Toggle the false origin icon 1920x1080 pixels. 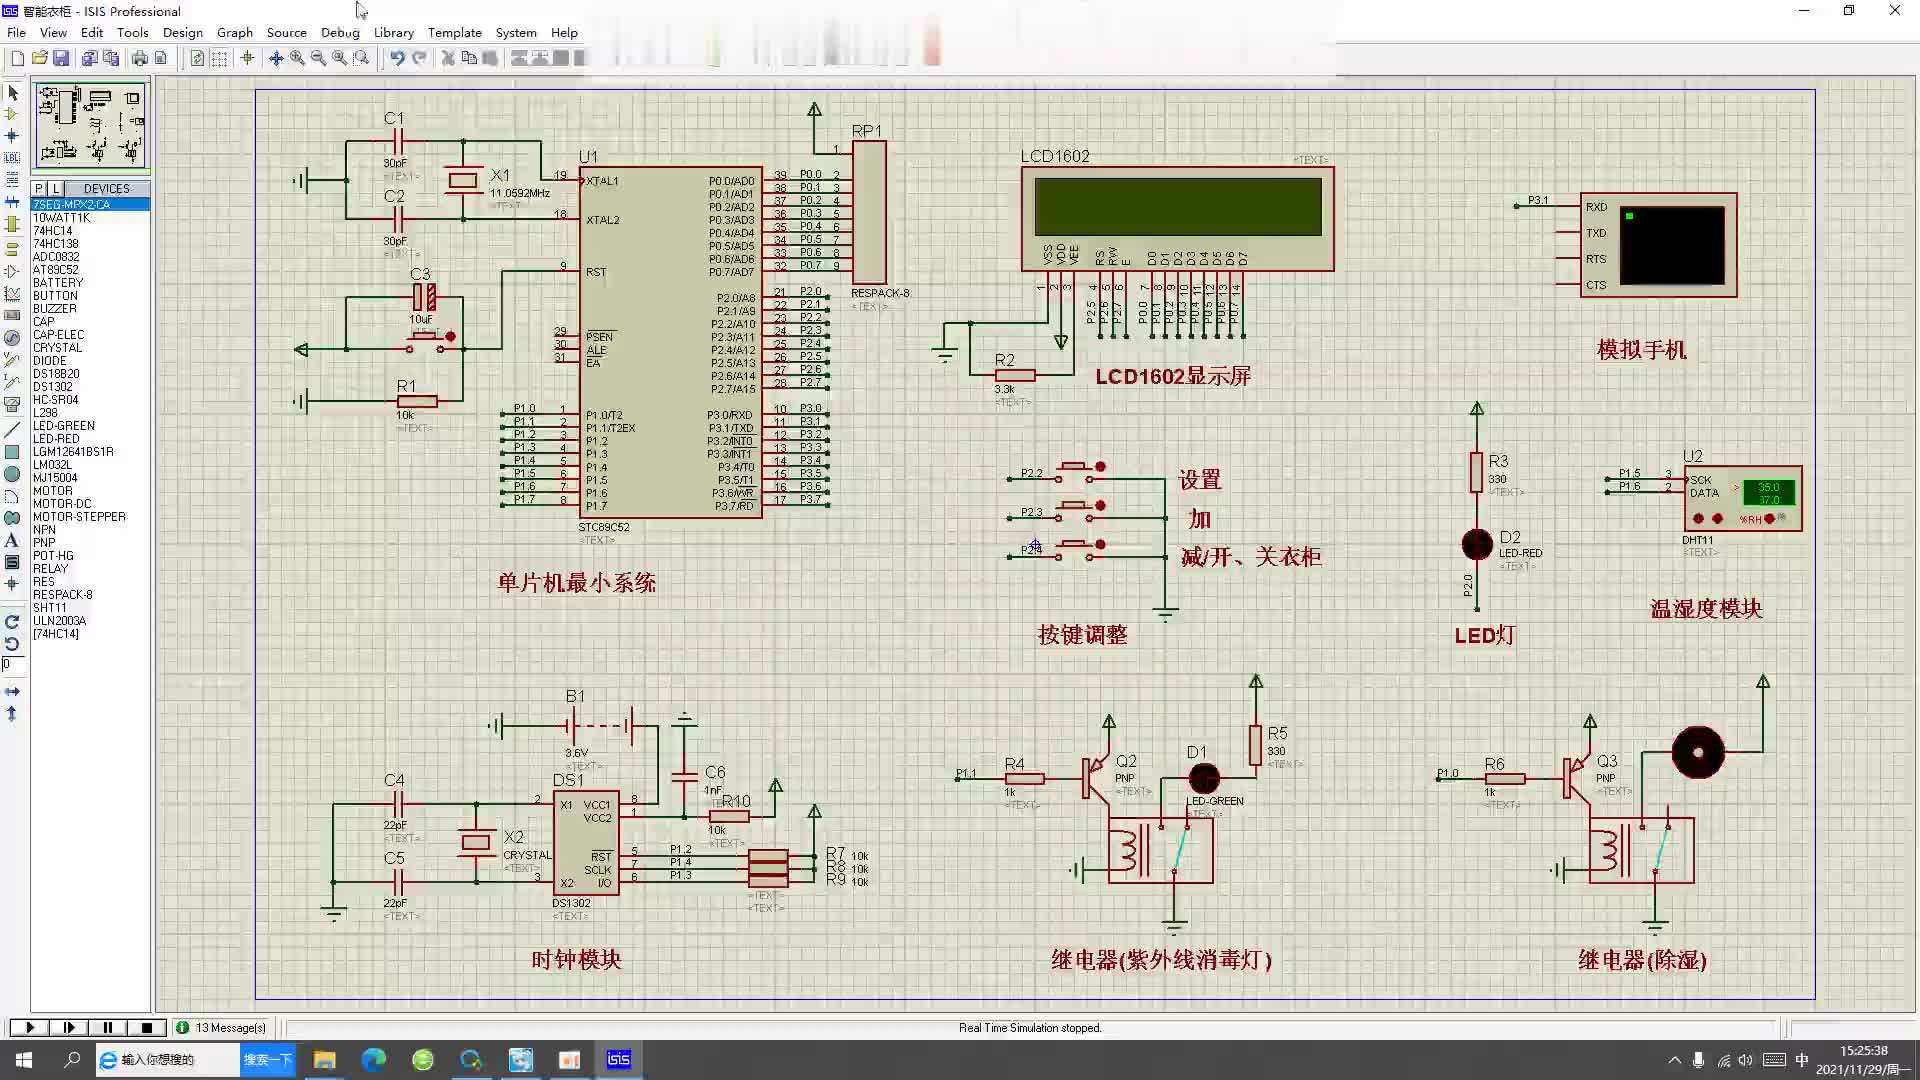point(247,58)
